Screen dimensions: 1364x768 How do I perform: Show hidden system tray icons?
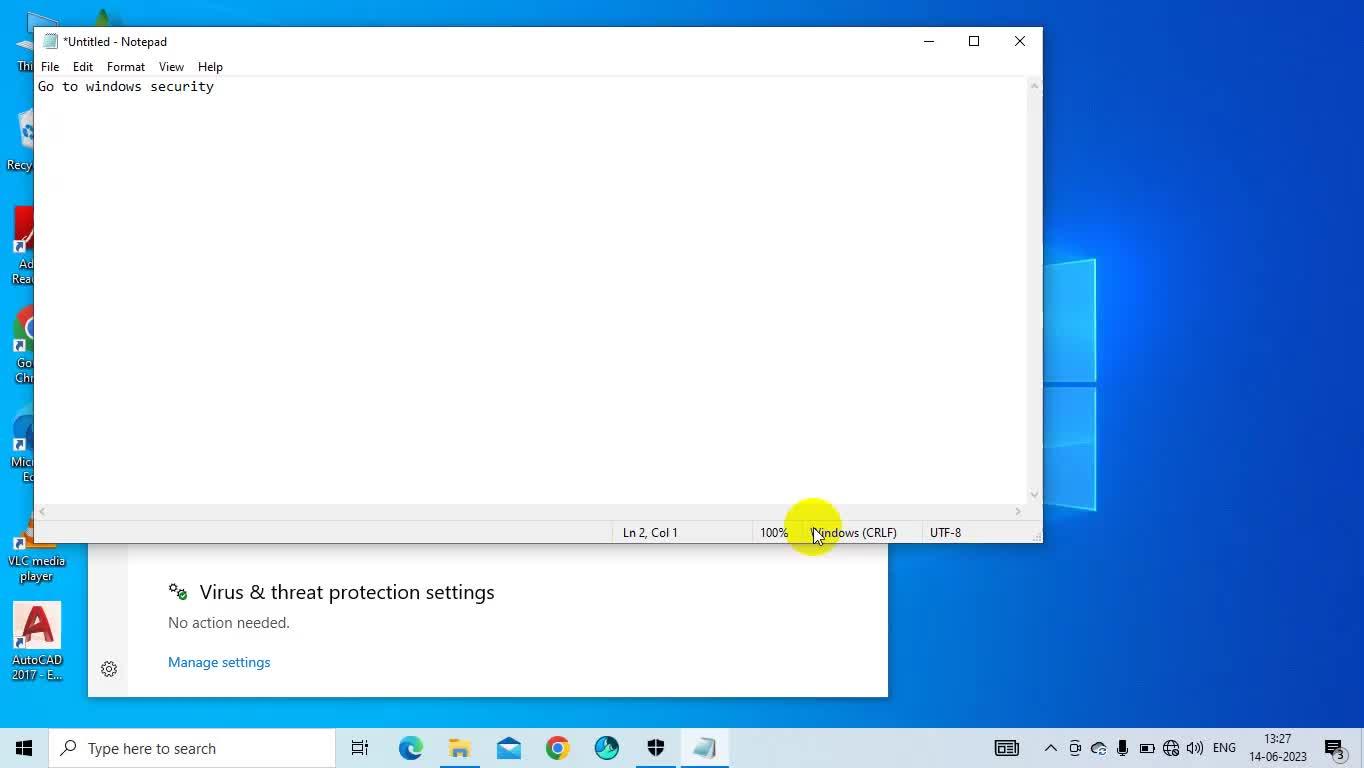pos(1050,748)
